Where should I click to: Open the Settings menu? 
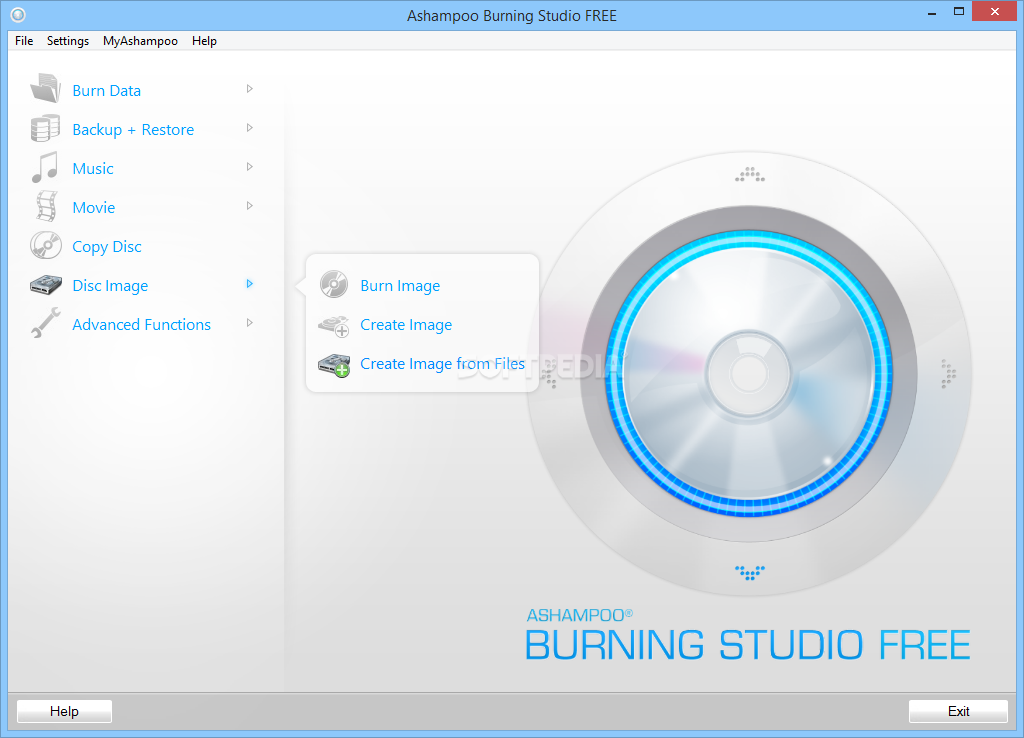pyautogui.click(x=68, y=40)
